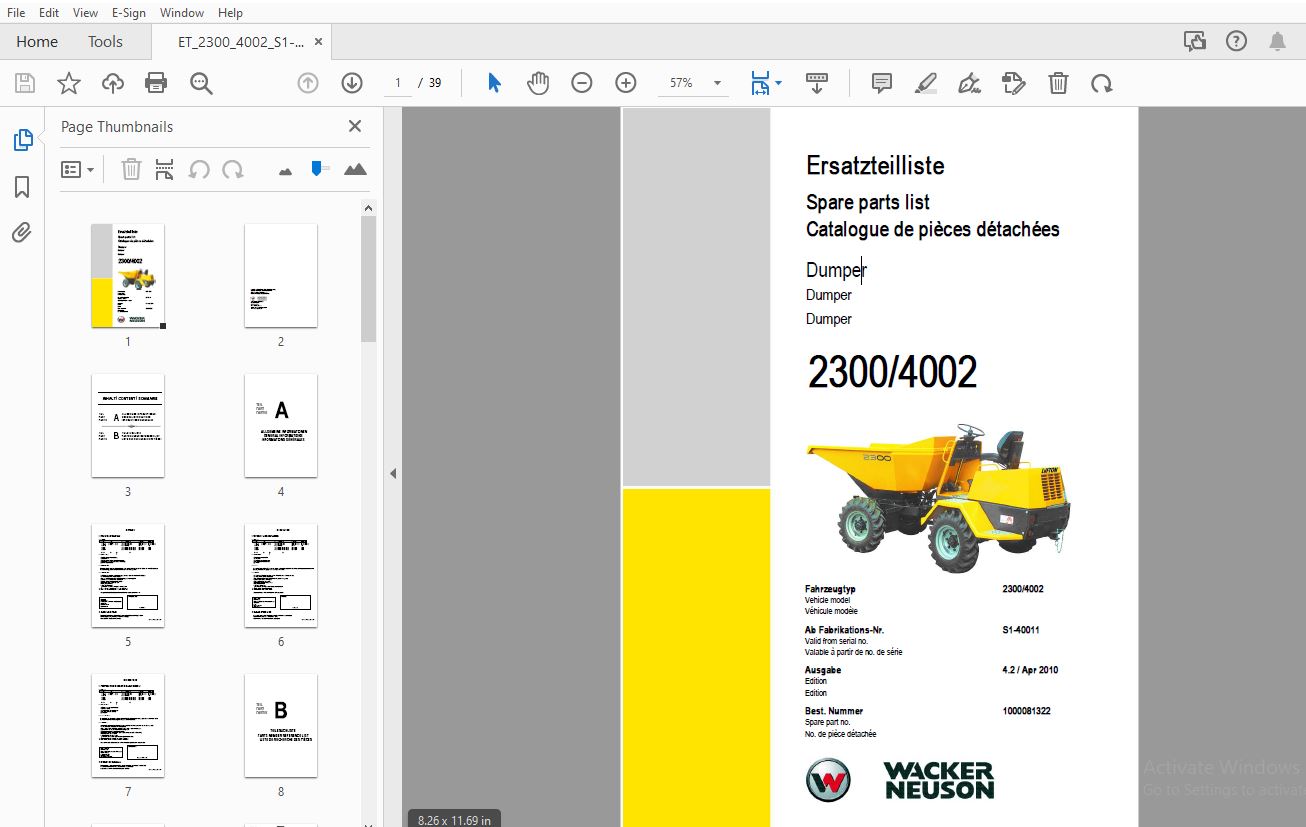Click the thumbnails panel scrollbar
The height and width of the screenshot is (827, 1306).
pyautogui.click(x=369, y=280)
